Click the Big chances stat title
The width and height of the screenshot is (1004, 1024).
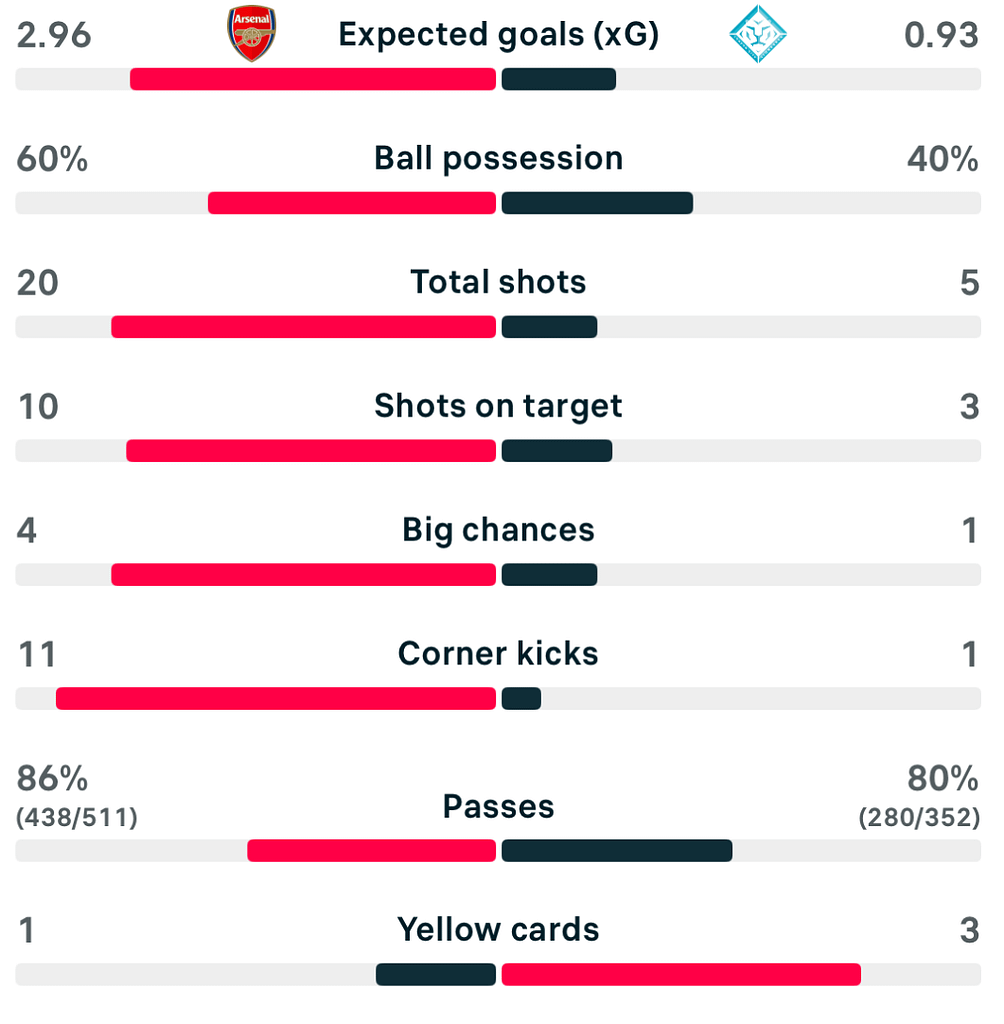(498, 530)
